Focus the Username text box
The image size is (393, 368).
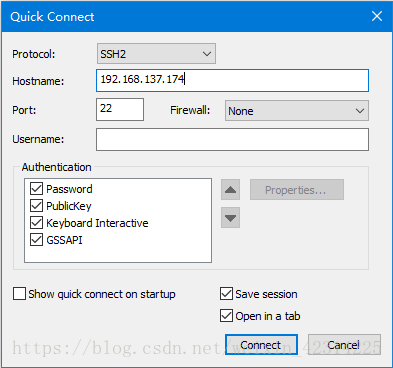tap(232, 139)
